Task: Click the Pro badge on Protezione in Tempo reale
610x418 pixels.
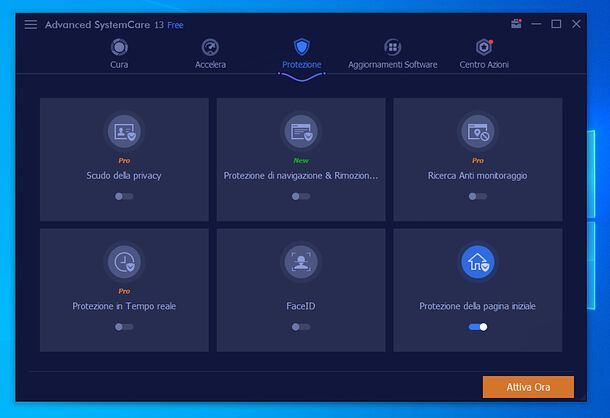Action: pyautogui.click(x=124, y=291)
